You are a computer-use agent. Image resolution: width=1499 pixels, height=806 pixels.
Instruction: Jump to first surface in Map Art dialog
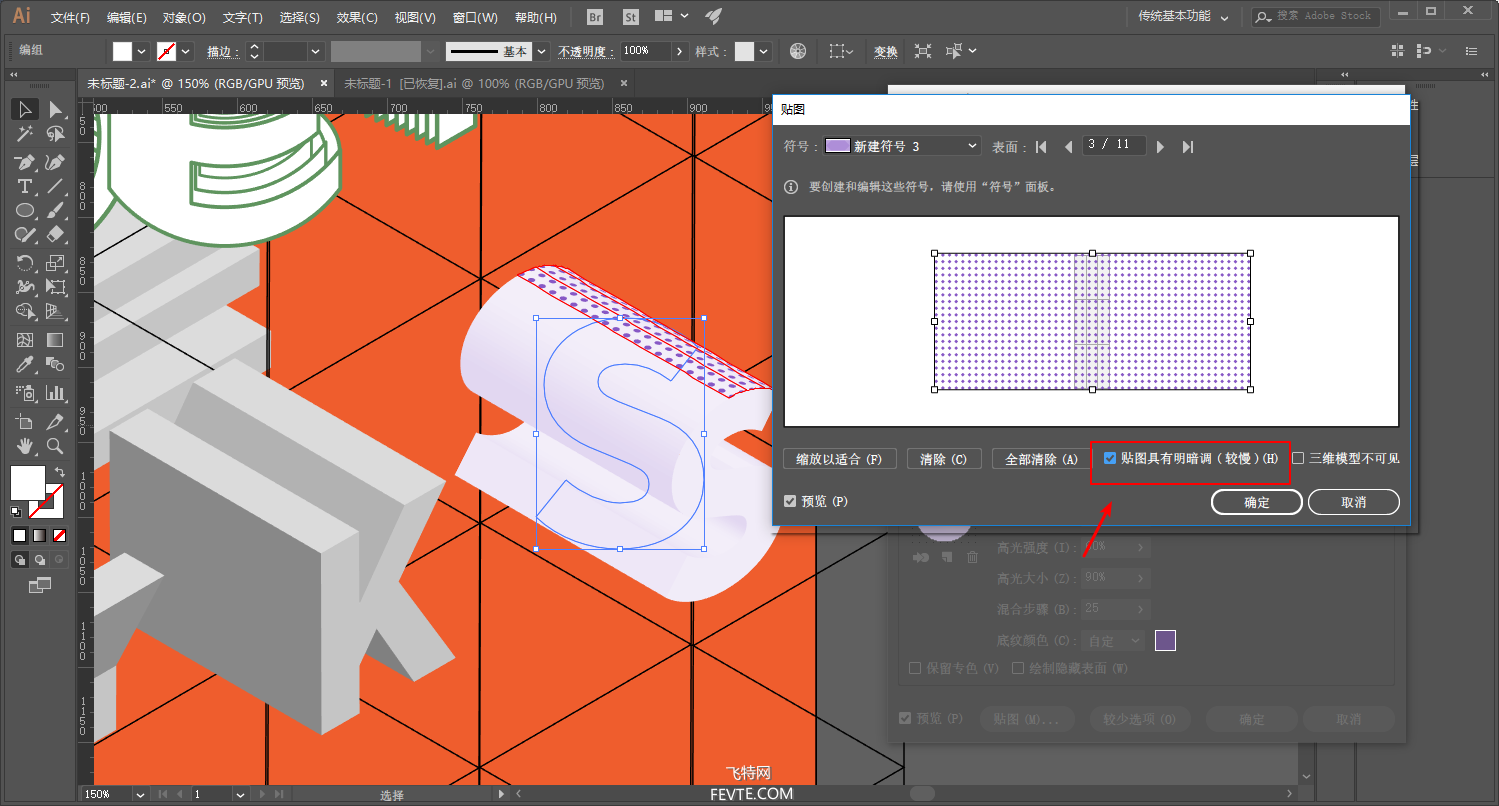(x=1041, y=147)
